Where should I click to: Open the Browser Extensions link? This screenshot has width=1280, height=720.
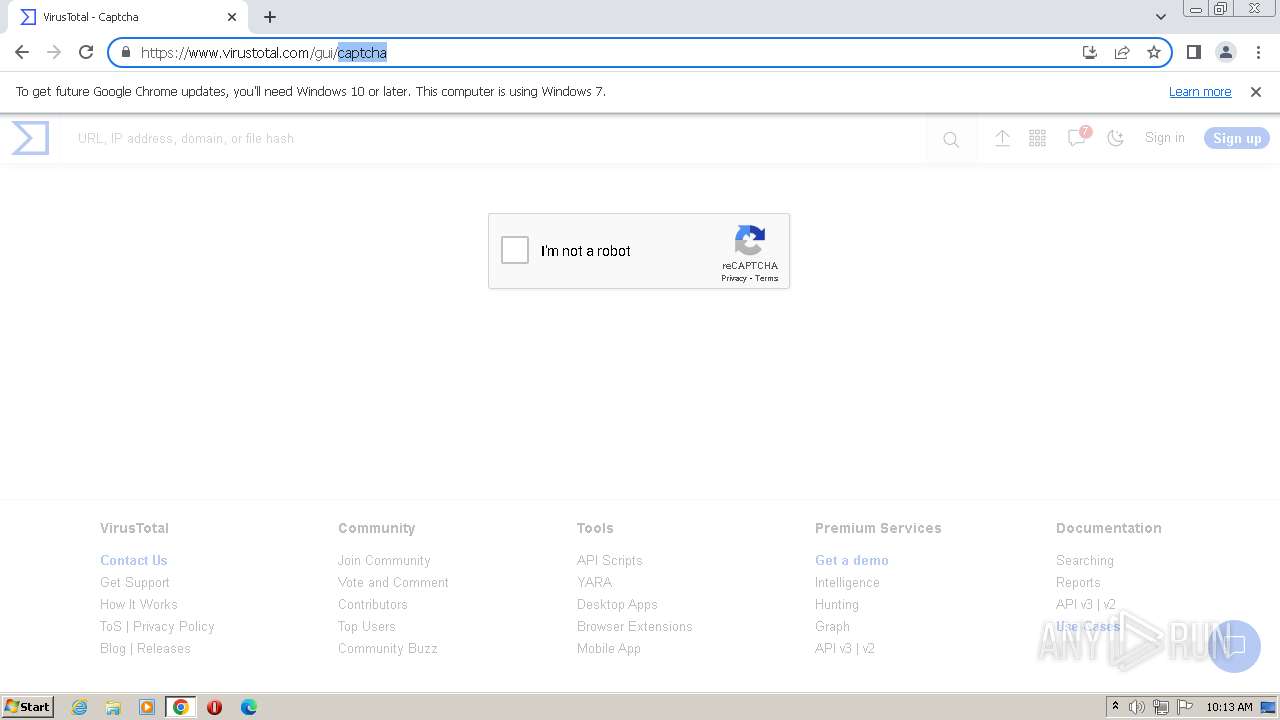[x=635, y=626]
